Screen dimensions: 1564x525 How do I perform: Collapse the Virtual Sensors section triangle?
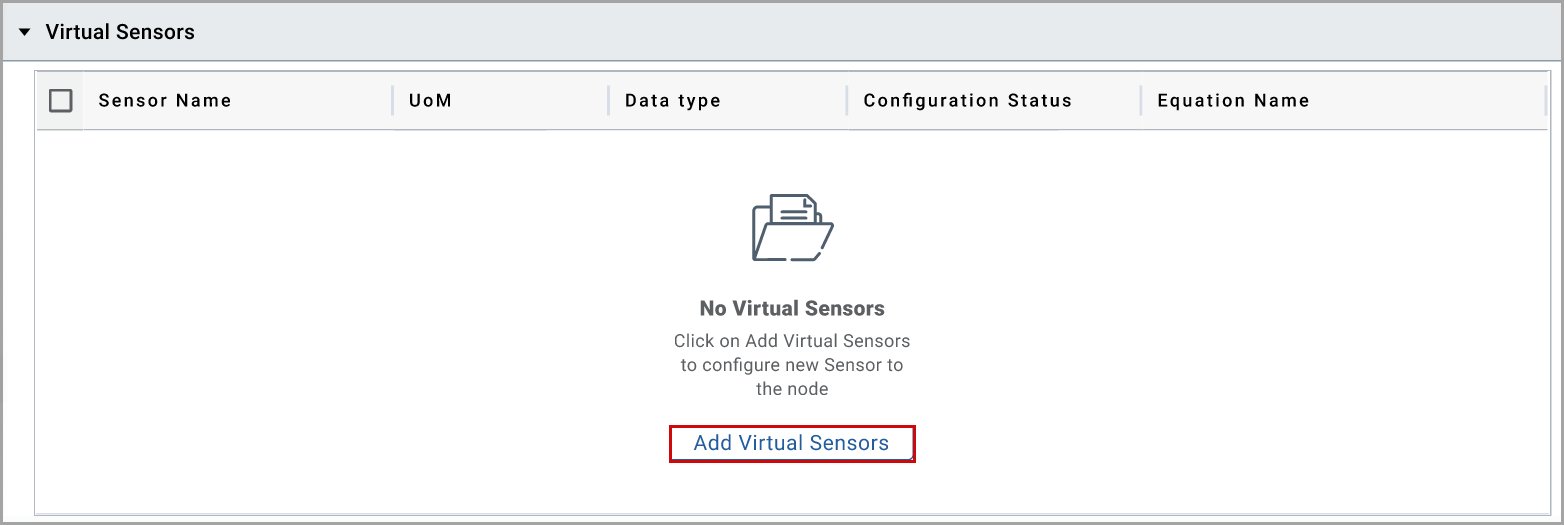pyautogui.click(x=25, y=32)
